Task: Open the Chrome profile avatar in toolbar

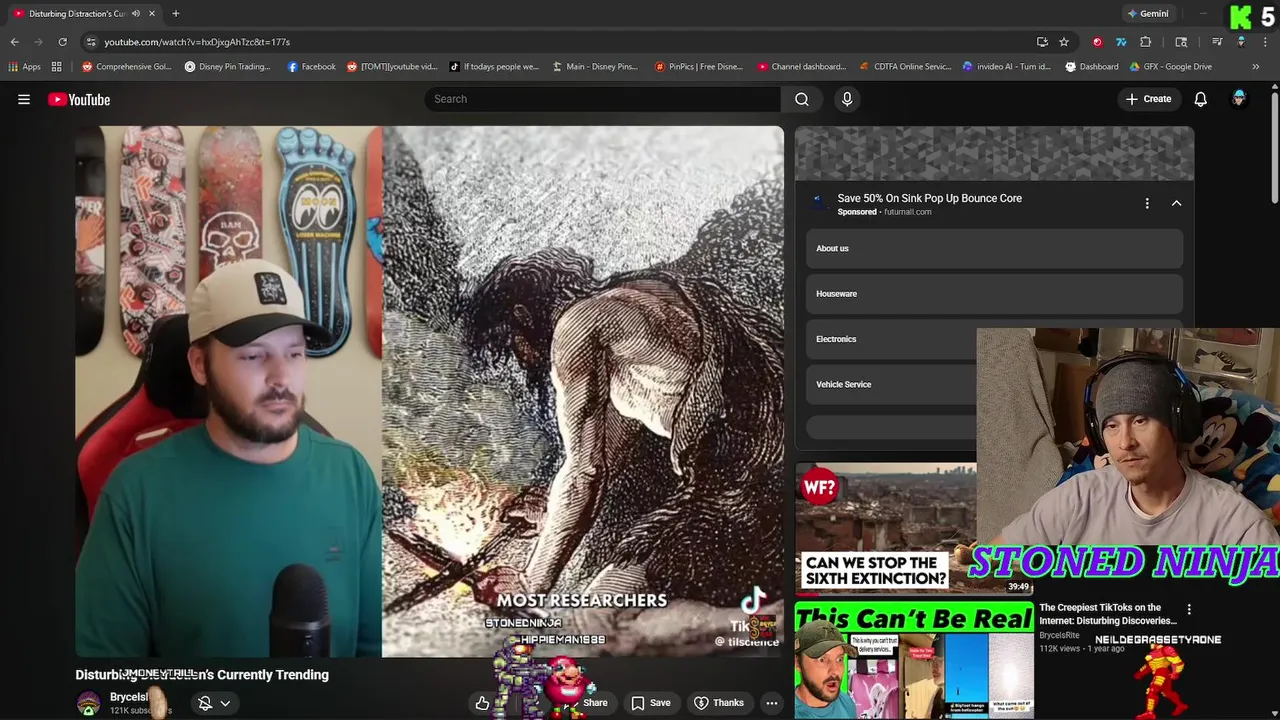Action: pos(1241,42)
